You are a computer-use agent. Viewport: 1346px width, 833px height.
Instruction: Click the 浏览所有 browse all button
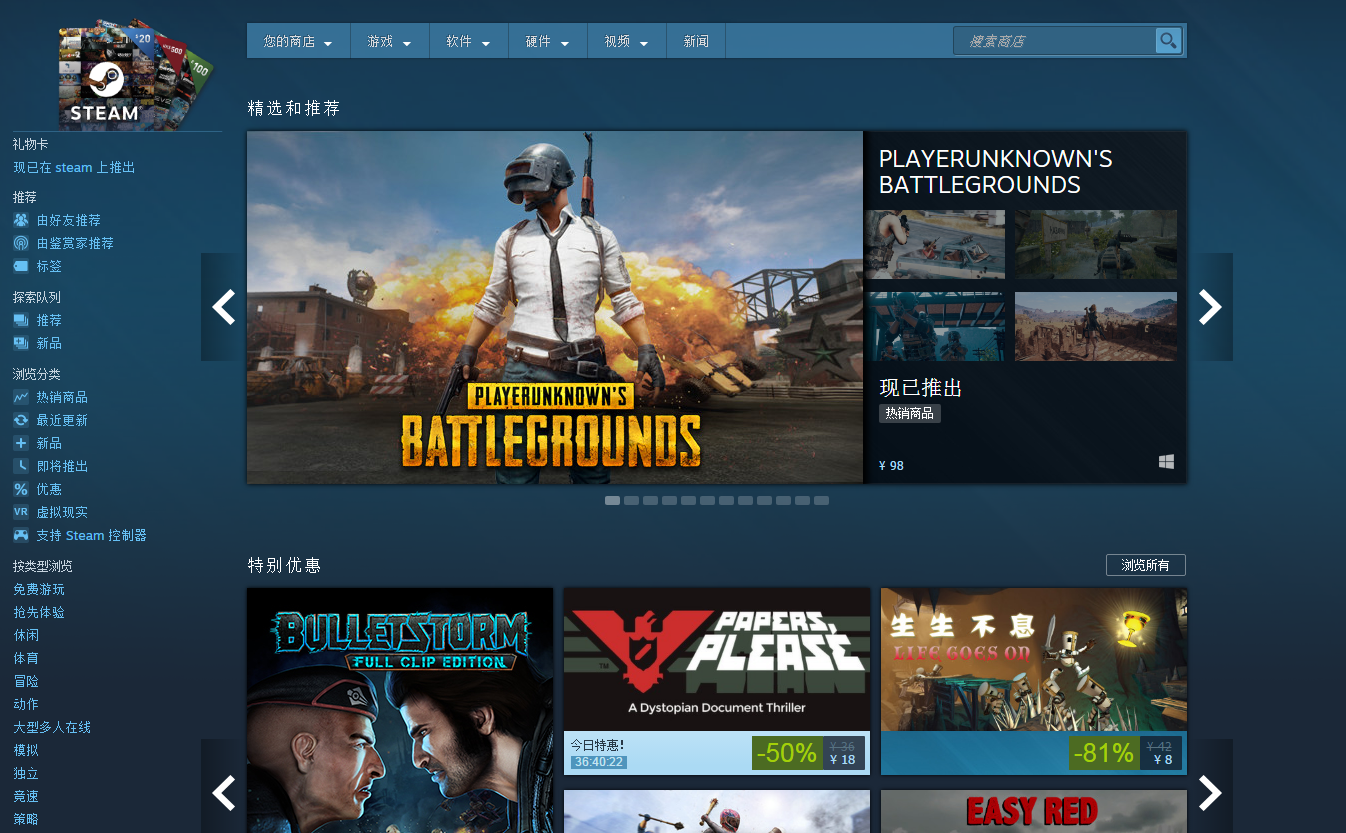[x=1145, y=564]
